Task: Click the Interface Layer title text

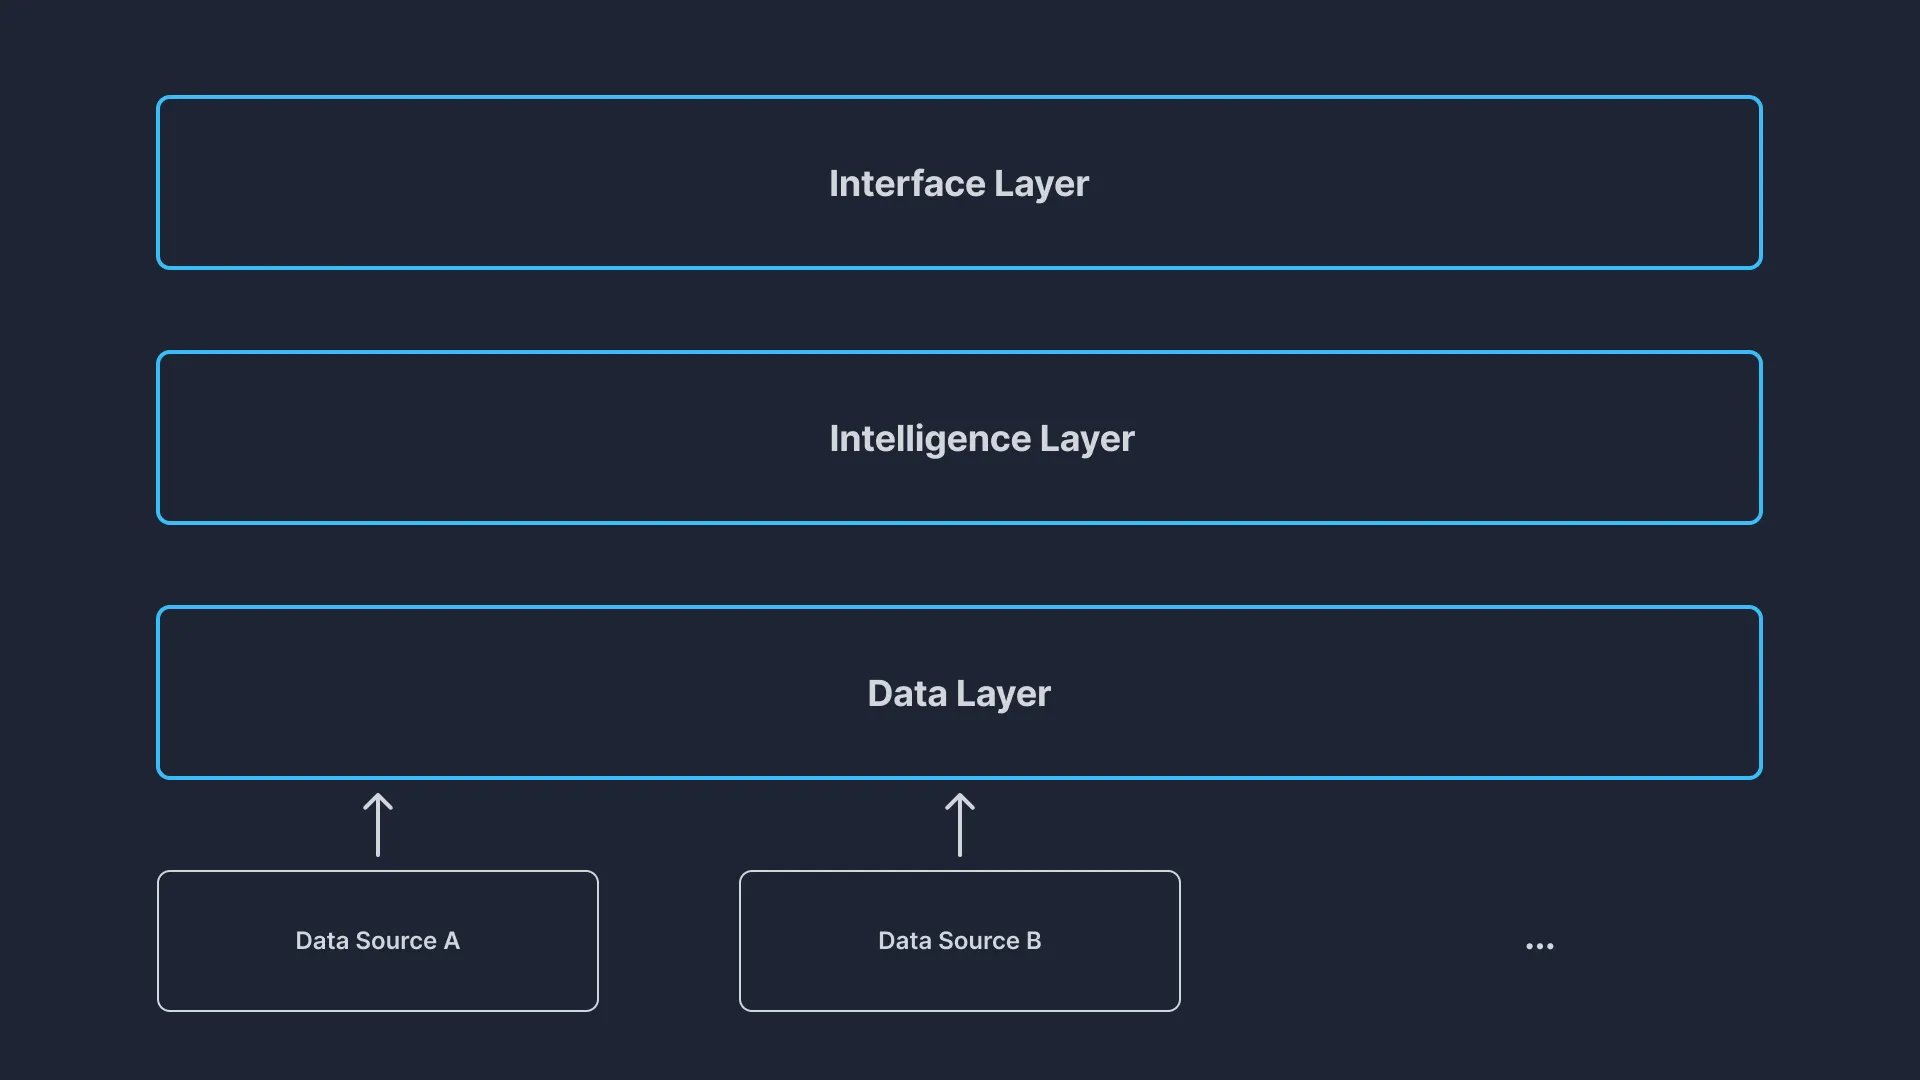Action: 958,183
